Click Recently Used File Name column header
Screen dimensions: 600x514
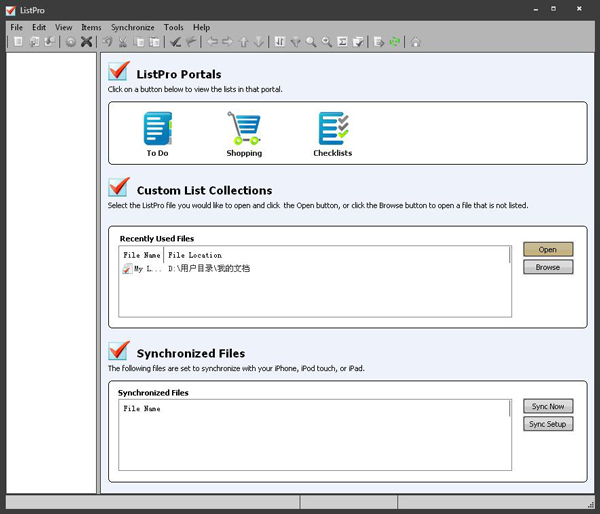point(142,255)
